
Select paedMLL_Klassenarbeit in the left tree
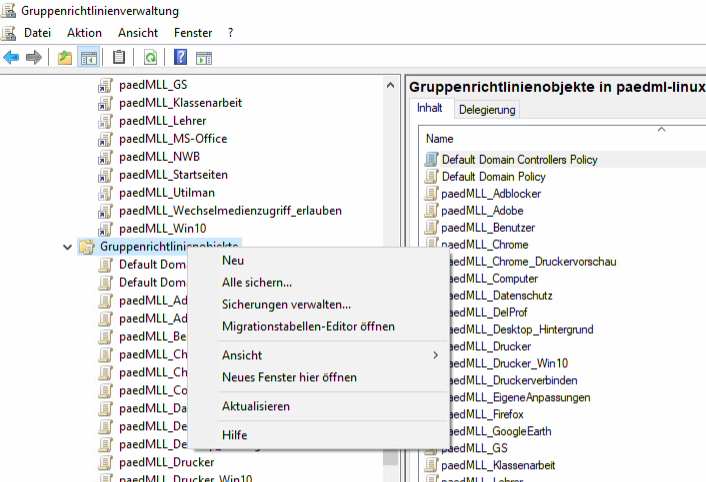tap(180, 102)
